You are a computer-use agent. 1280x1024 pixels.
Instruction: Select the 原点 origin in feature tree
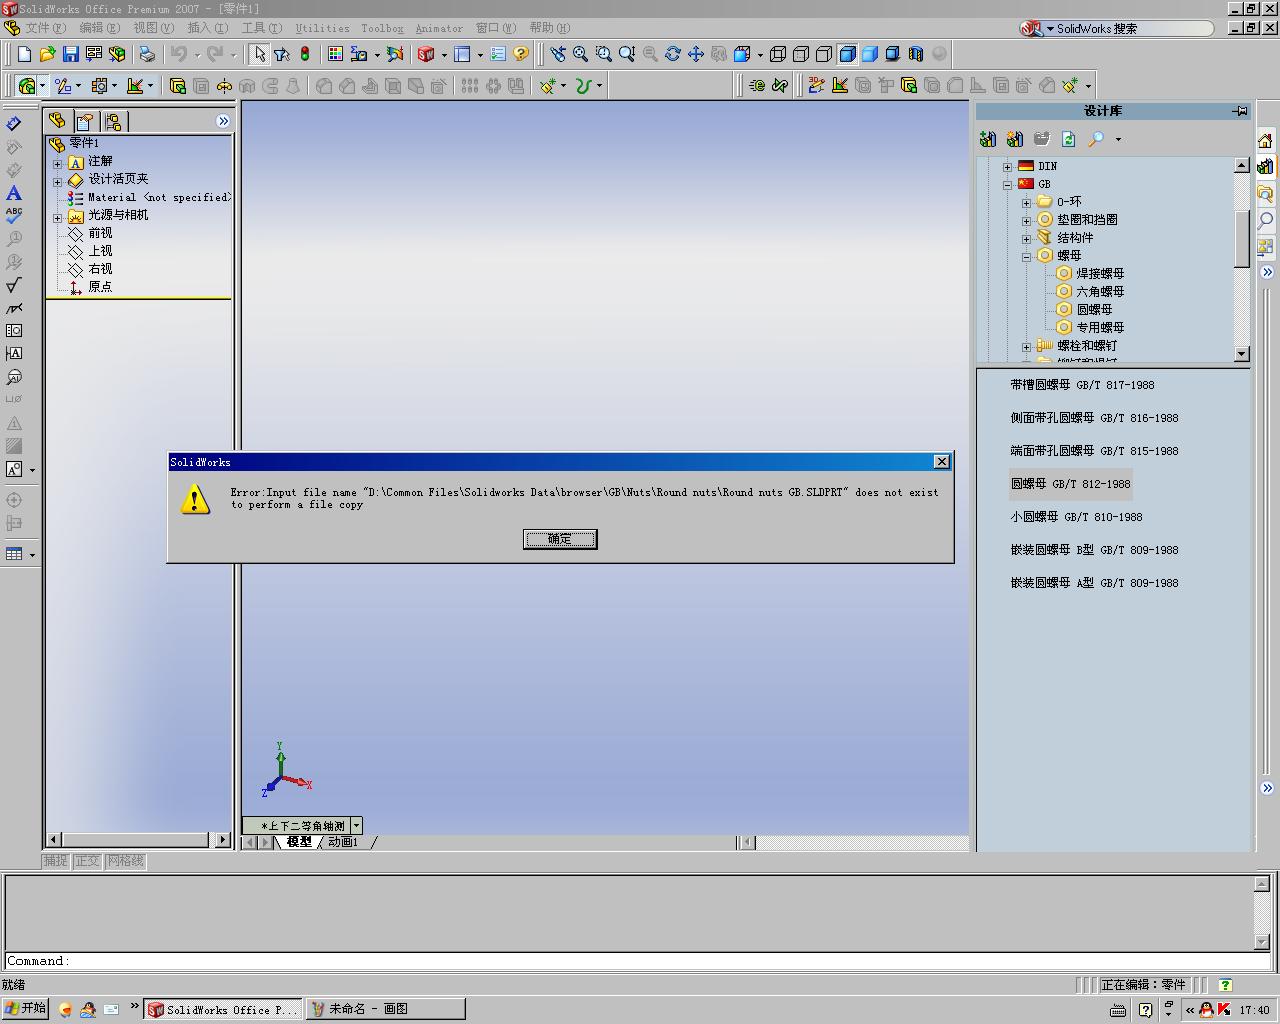(100, 287)
